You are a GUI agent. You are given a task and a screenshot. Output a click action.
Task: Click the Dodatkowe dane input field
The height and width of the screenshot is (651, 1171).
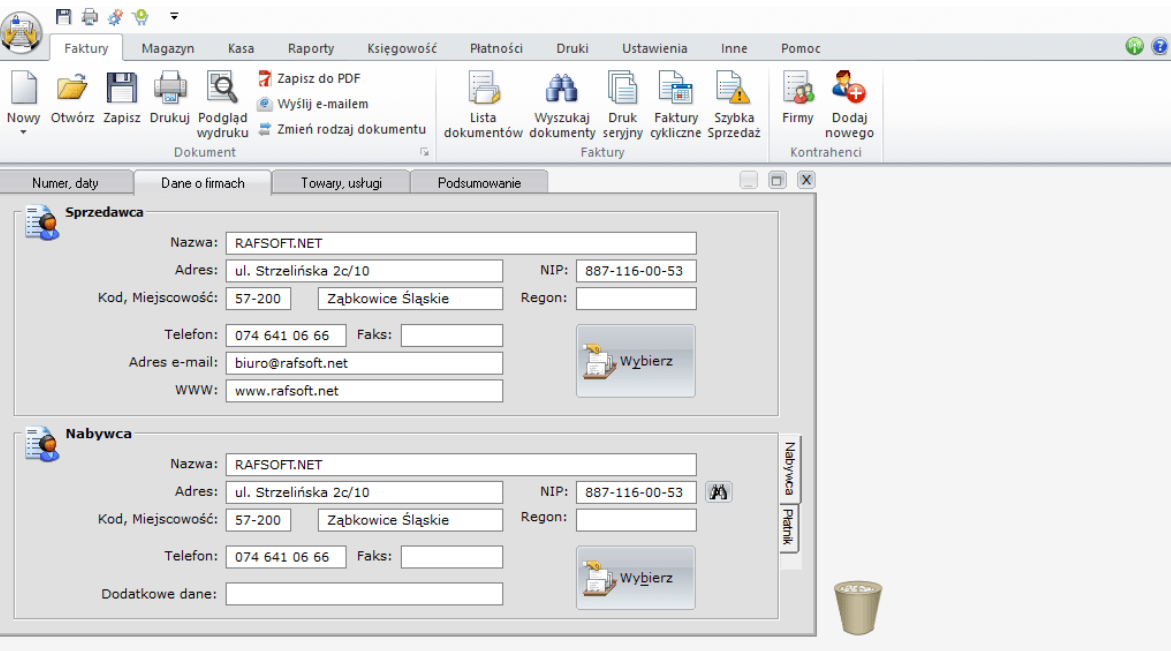tap(364, 594)
